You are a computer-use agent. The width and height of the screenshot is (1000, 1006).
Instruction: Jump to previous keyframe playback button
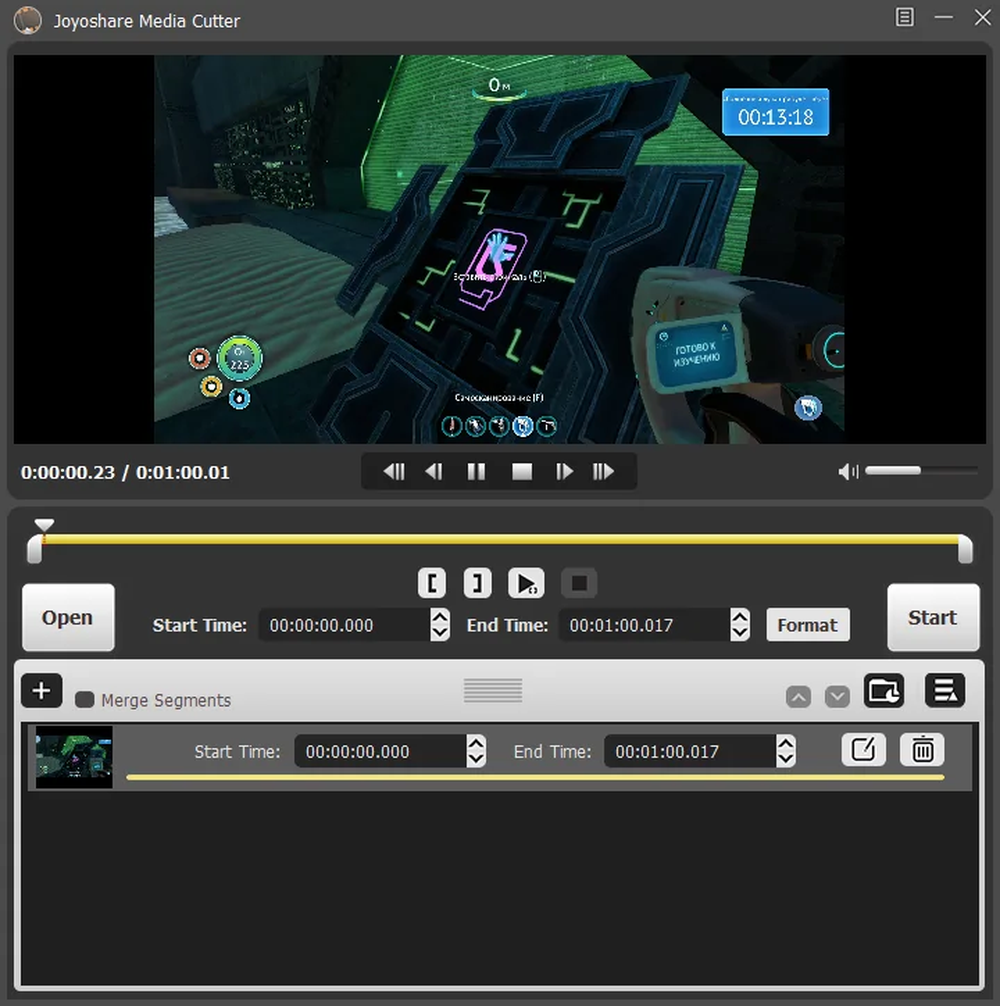tap(394, 472)
